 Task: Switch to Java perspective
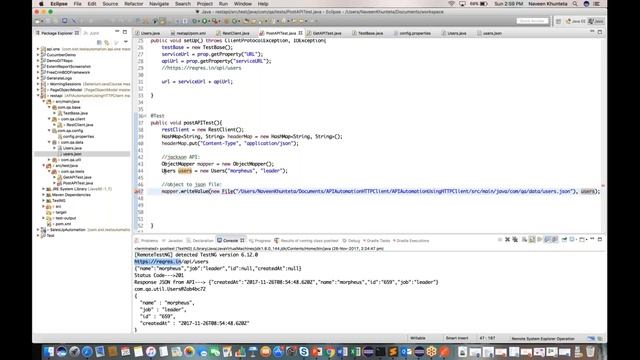point(596,21)
